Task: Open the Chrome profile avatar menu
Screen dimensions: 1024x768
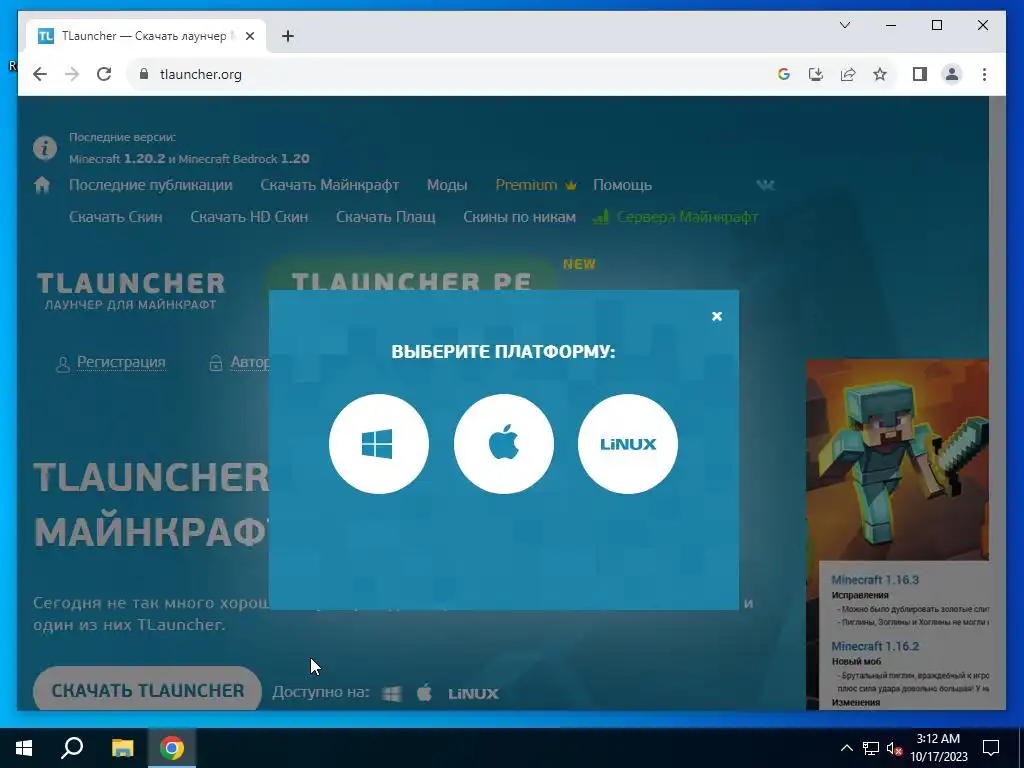Action: tap(952, 74)
